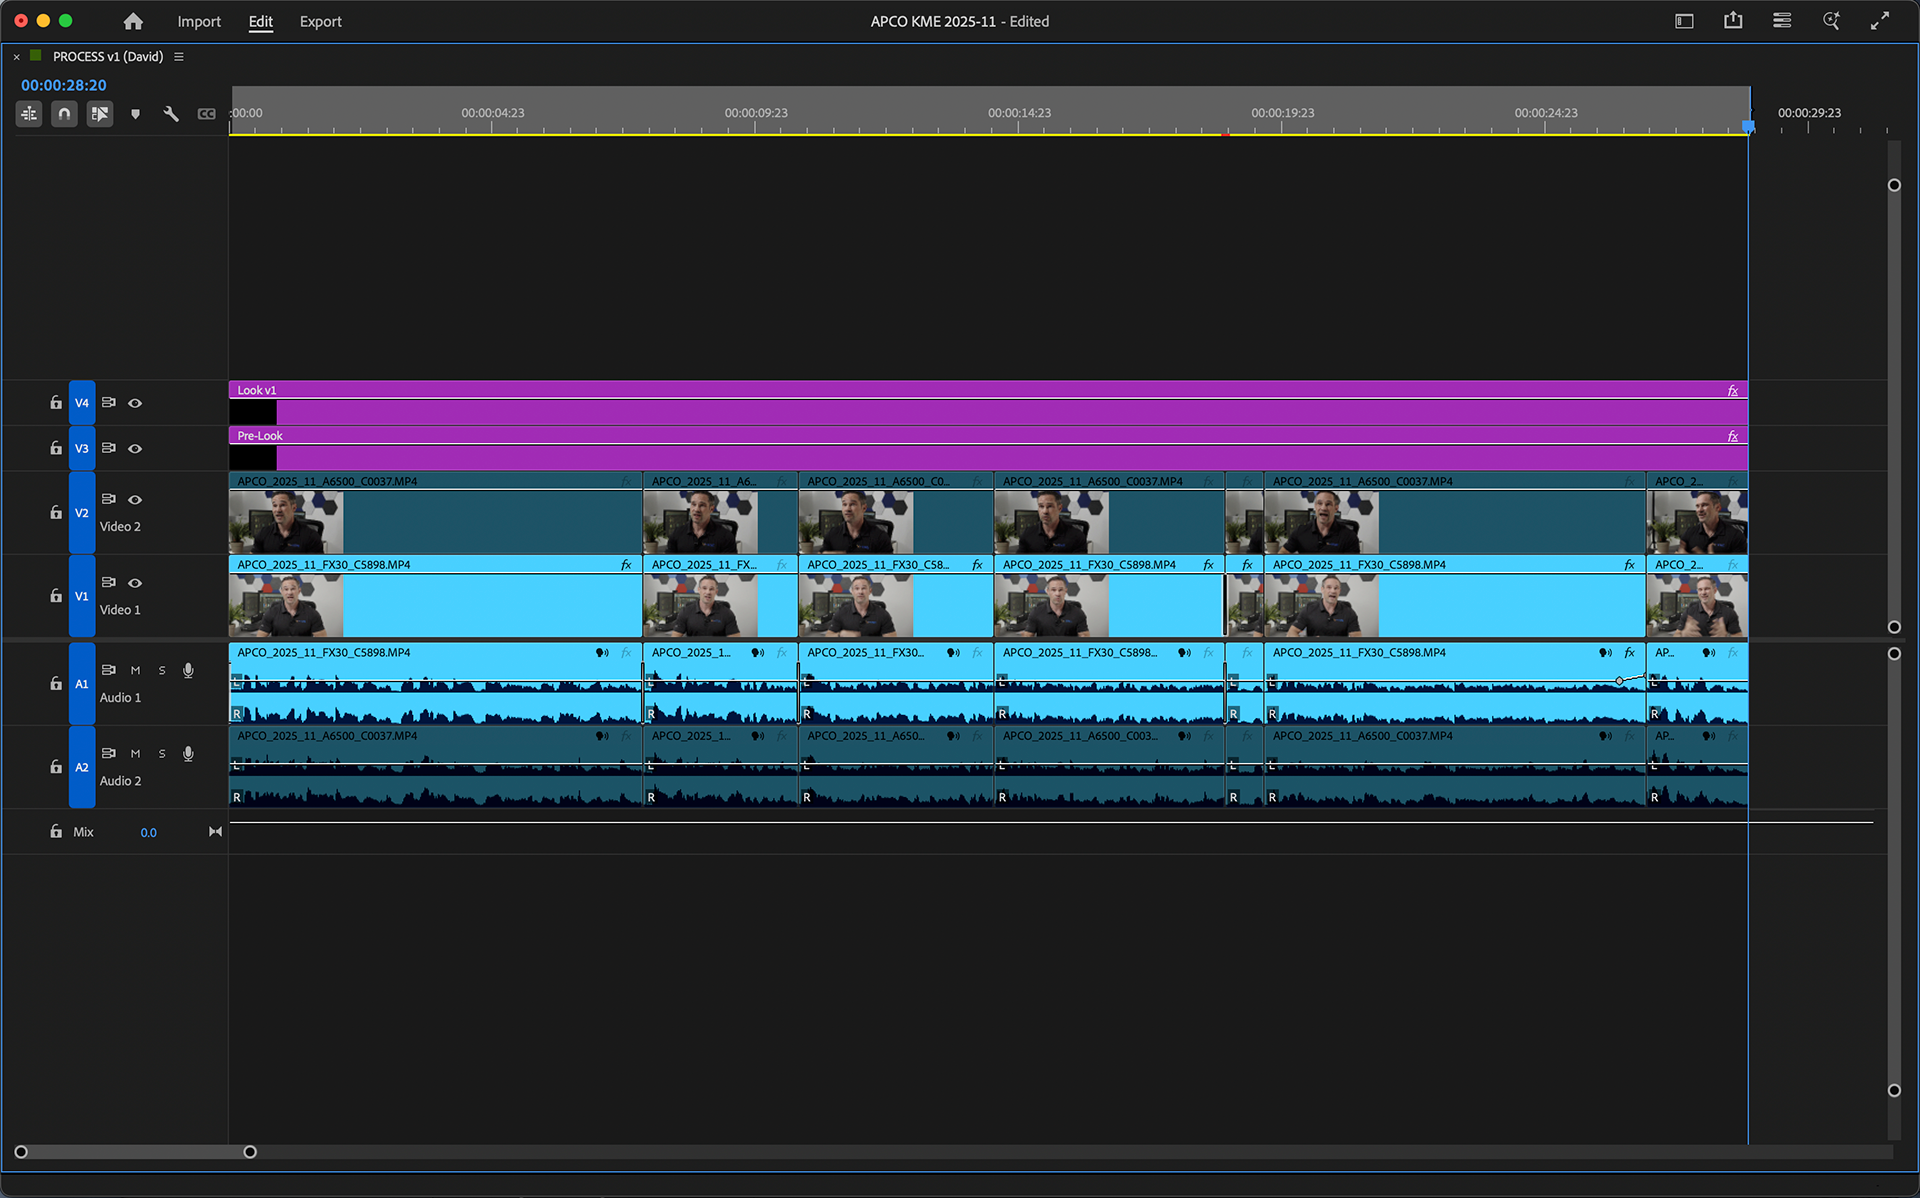Enable the snapping magnet tool
1920x1198 pixels.
(x=63, y=113)
